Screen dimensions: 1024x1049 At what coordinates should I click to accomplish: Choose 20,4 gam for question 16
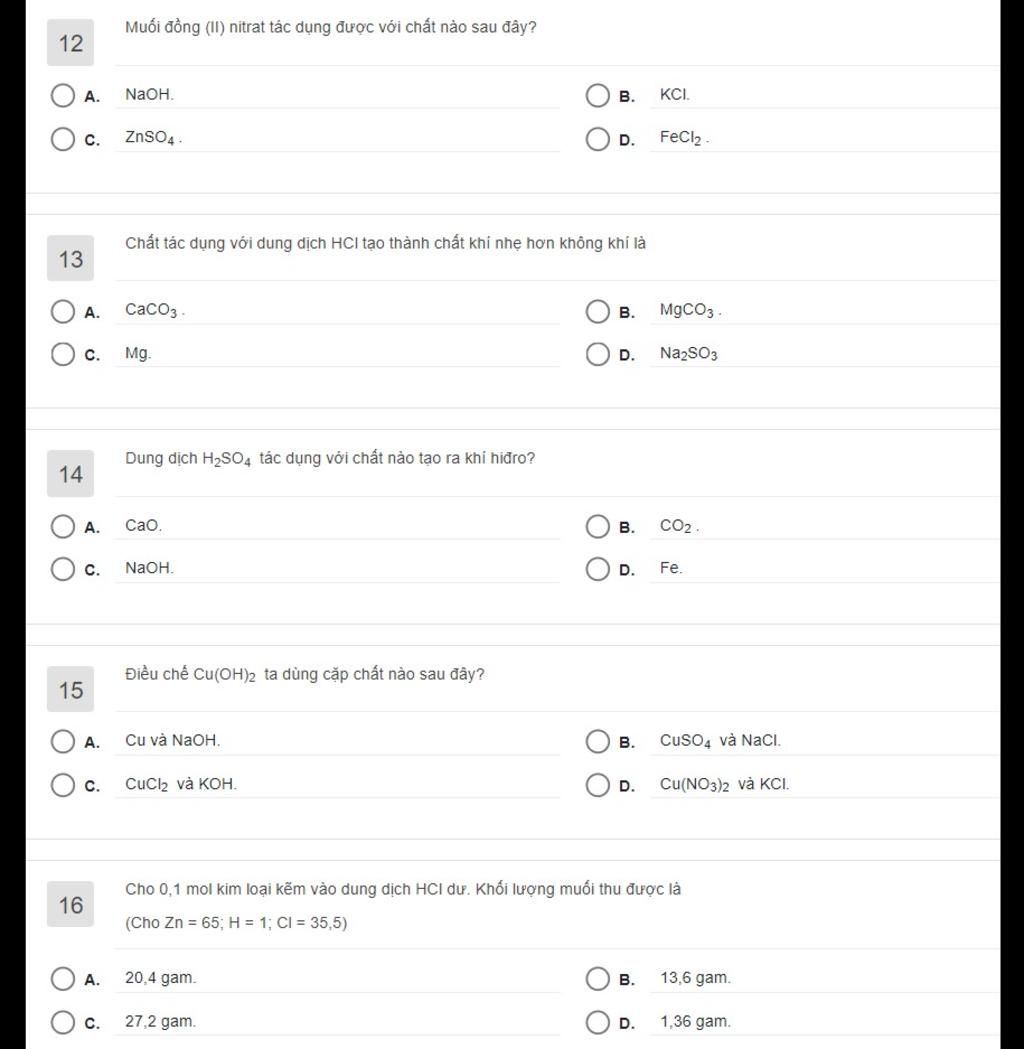[x=63, y=979]
